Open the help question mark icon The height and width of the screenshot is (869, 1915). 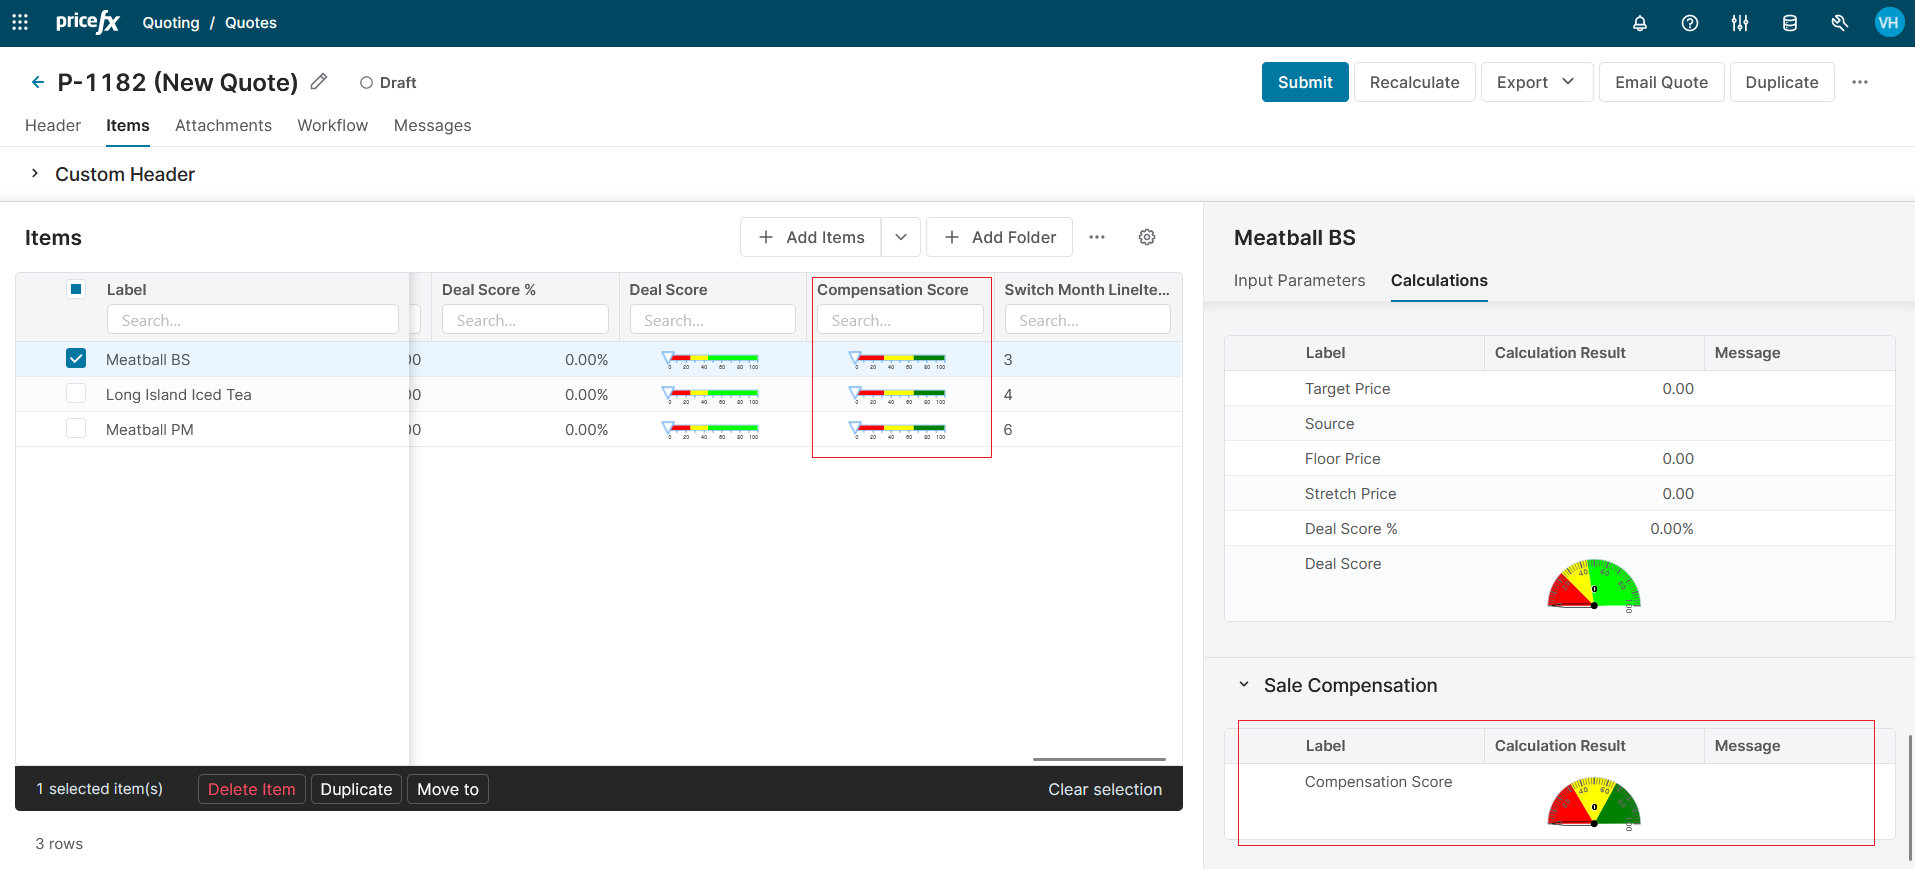1690,23
